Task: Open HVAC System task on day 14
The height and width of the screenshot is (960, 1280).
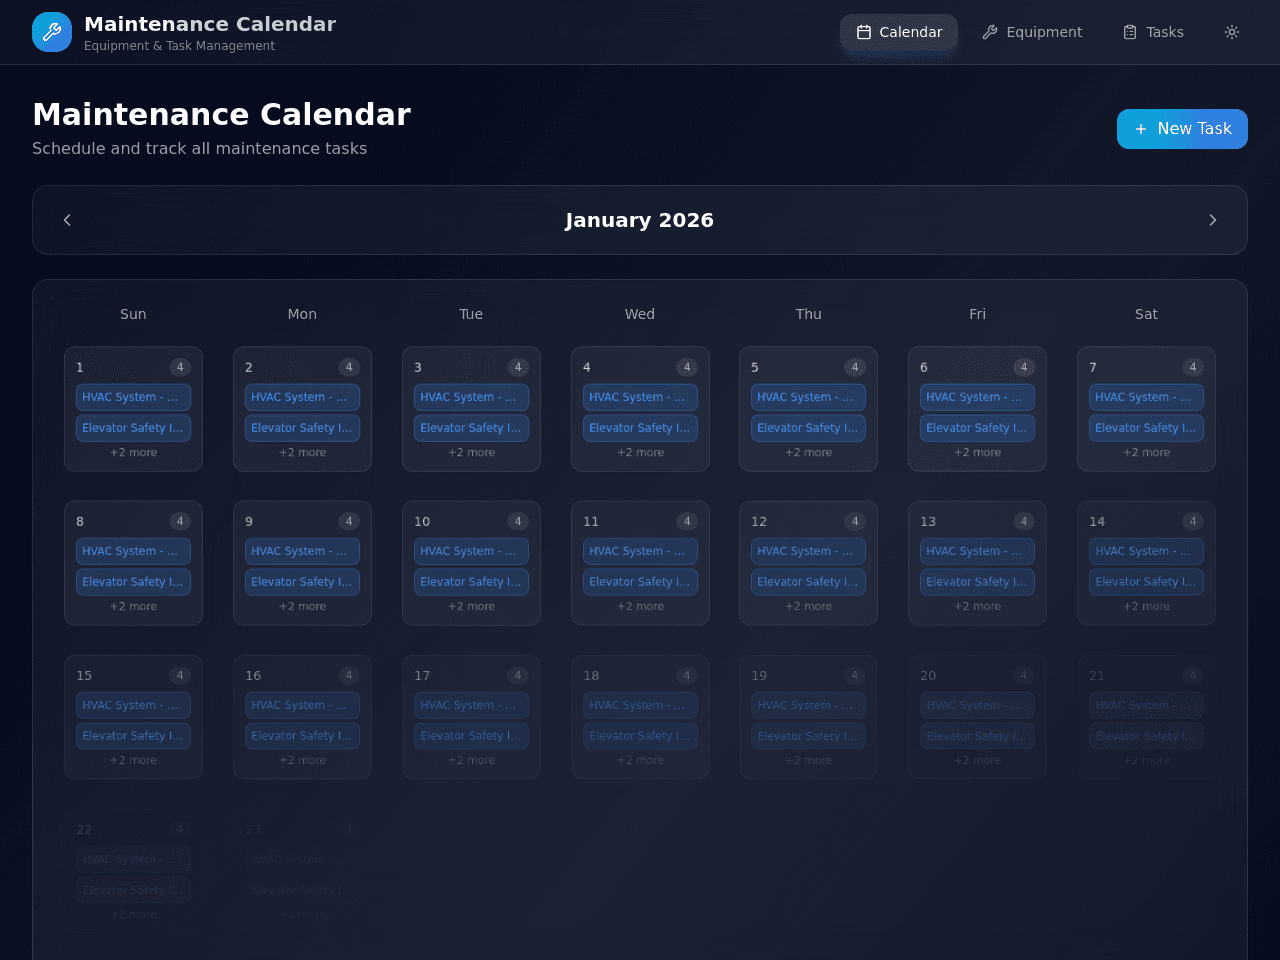Action: coord(1146,551)
